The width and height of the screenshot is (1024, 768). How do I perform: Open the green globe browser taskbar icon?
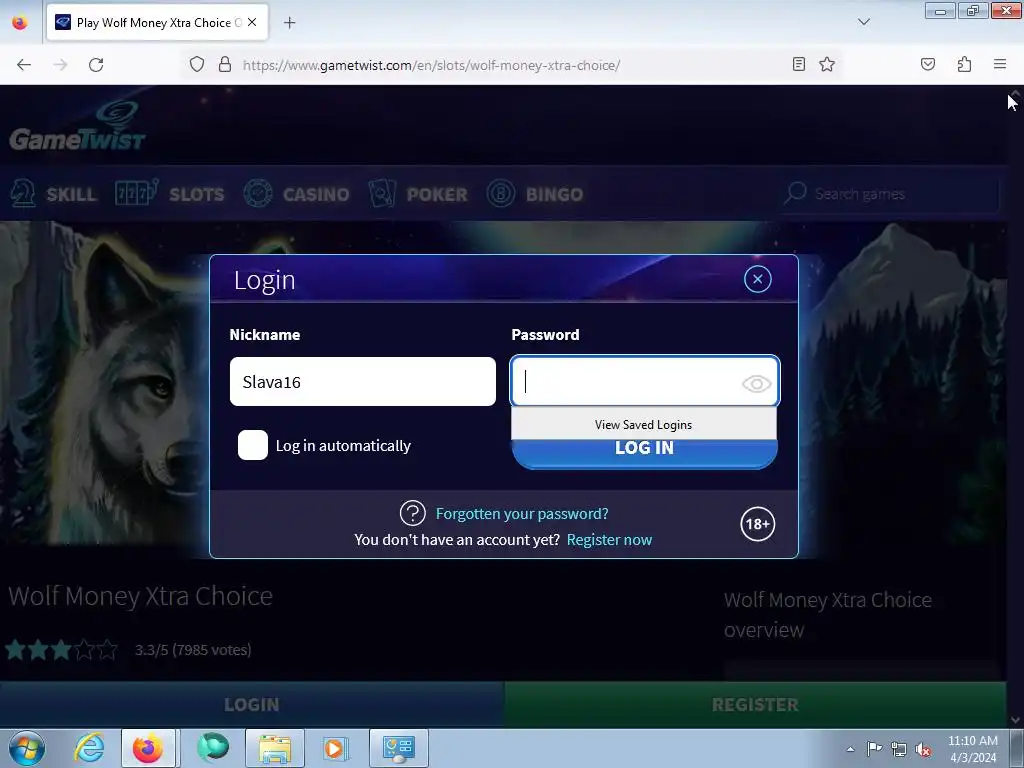213,748
